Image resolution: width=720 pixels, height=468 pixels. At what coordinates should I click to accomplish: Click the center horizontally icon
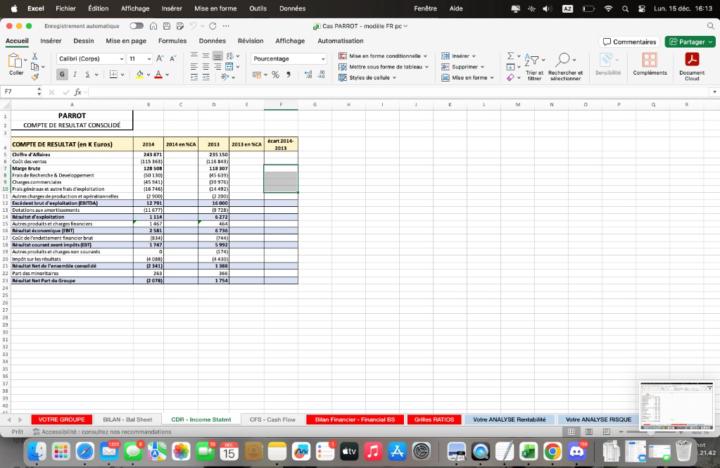[206, 67]
